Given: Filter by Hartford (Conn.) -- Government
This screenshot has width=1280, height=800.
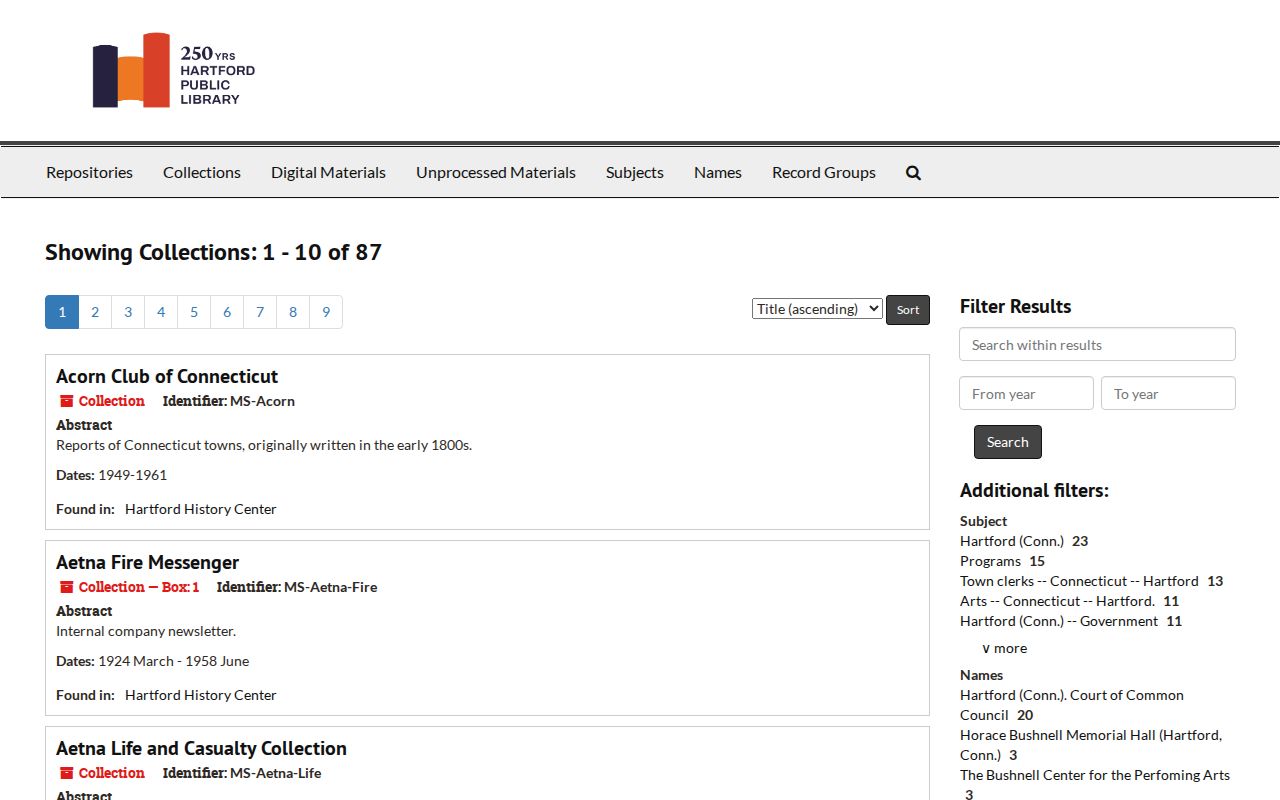Looking at the screenshot, I should pos(1059,621).
